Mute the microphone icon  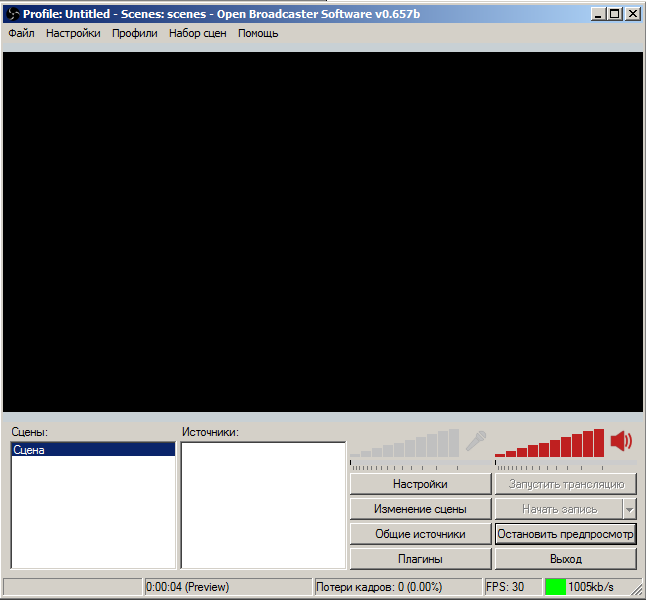coord(476,441)
